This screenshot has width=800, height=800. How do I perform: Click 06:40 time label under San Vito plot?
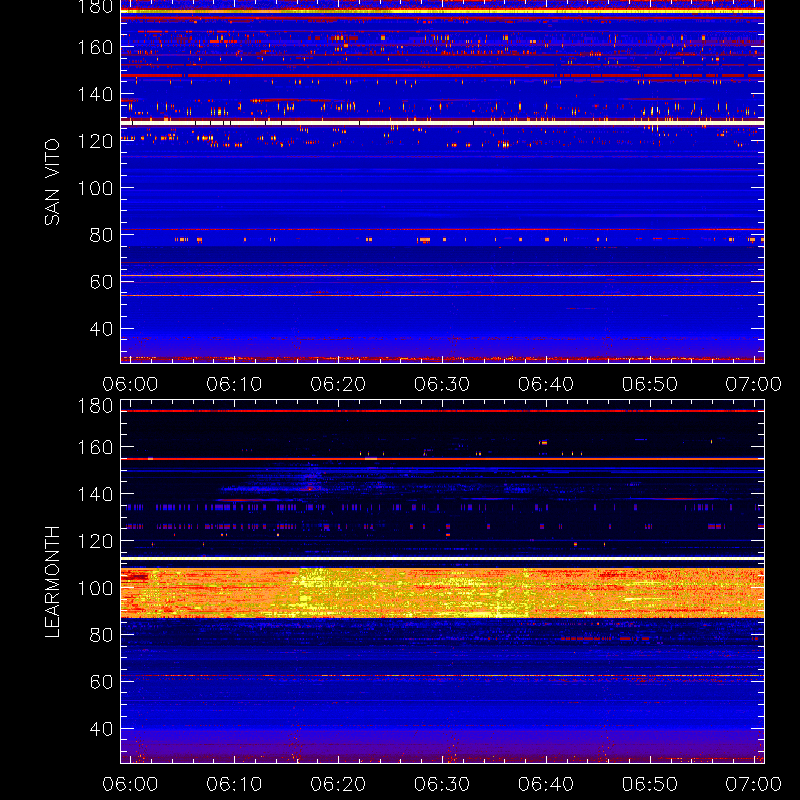(x=546, y=384)
